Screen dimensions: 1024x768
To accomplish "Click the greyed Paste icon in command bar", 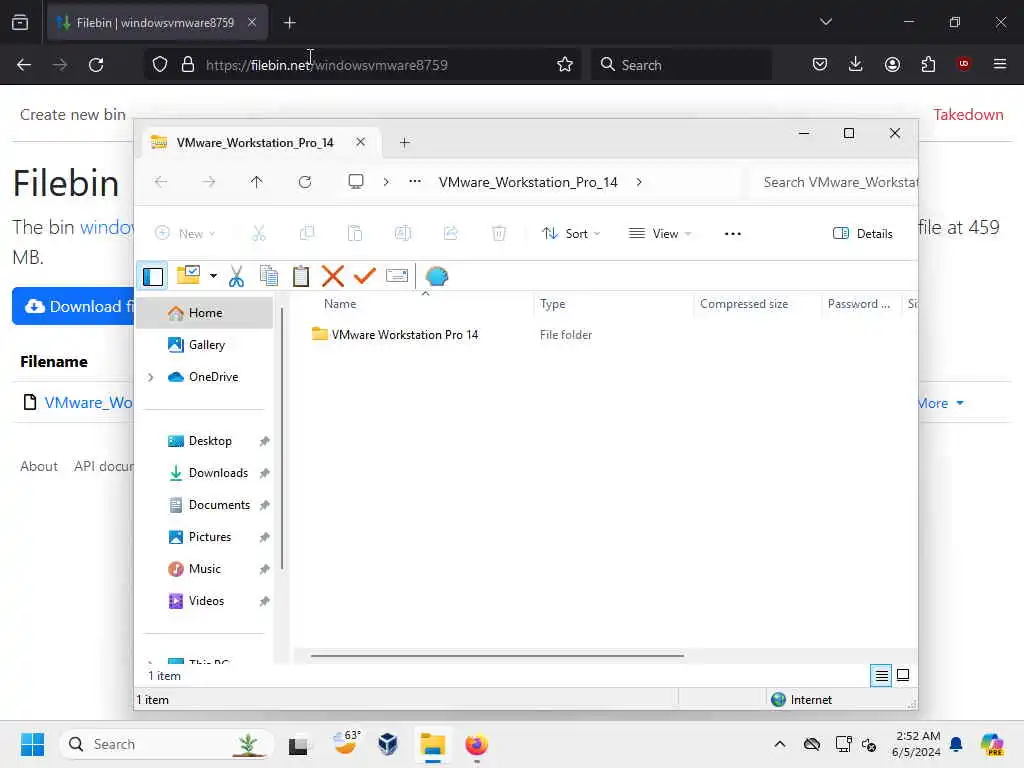I will click(355, 233).
